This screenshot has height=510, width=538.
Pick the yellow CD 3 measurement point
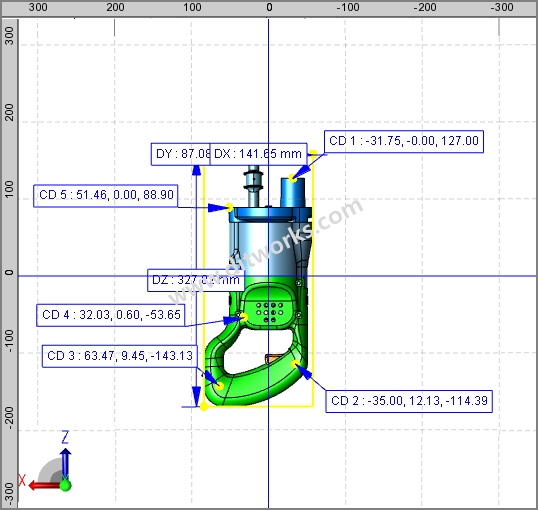220,386
